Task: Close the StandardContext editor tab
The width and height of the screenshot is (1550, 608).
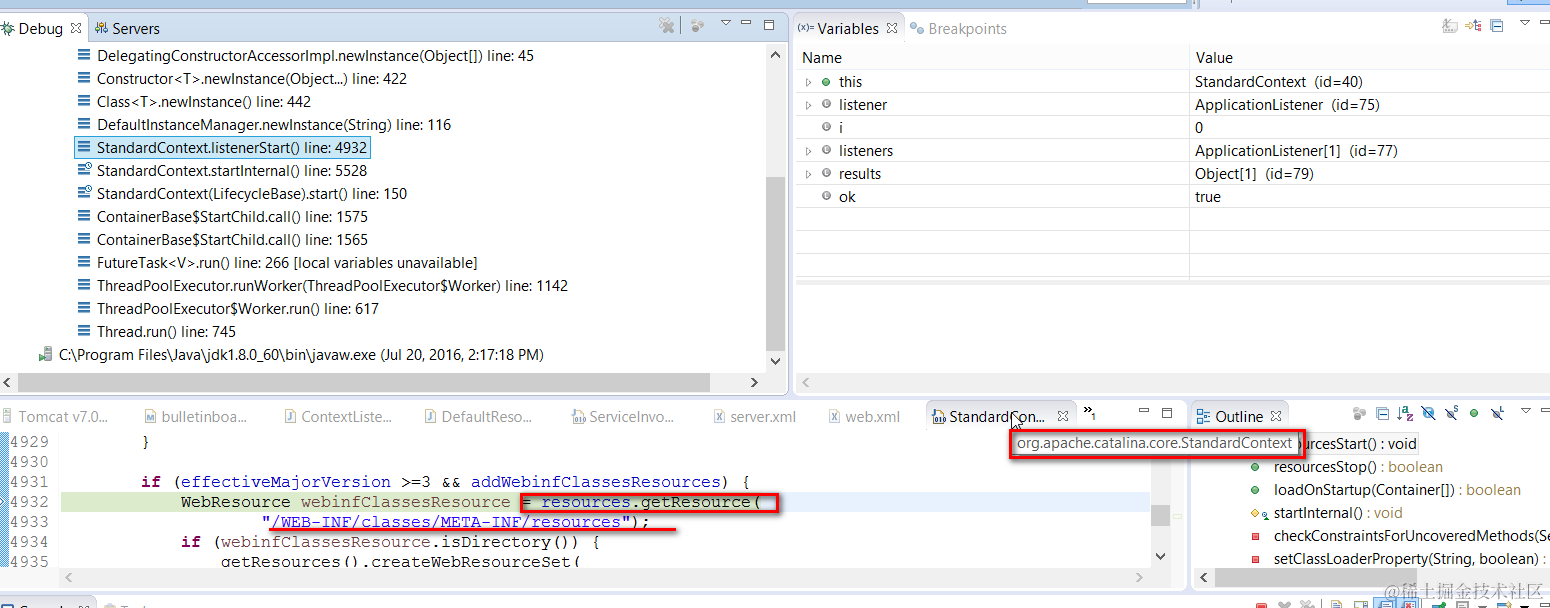Action: 1063,416
